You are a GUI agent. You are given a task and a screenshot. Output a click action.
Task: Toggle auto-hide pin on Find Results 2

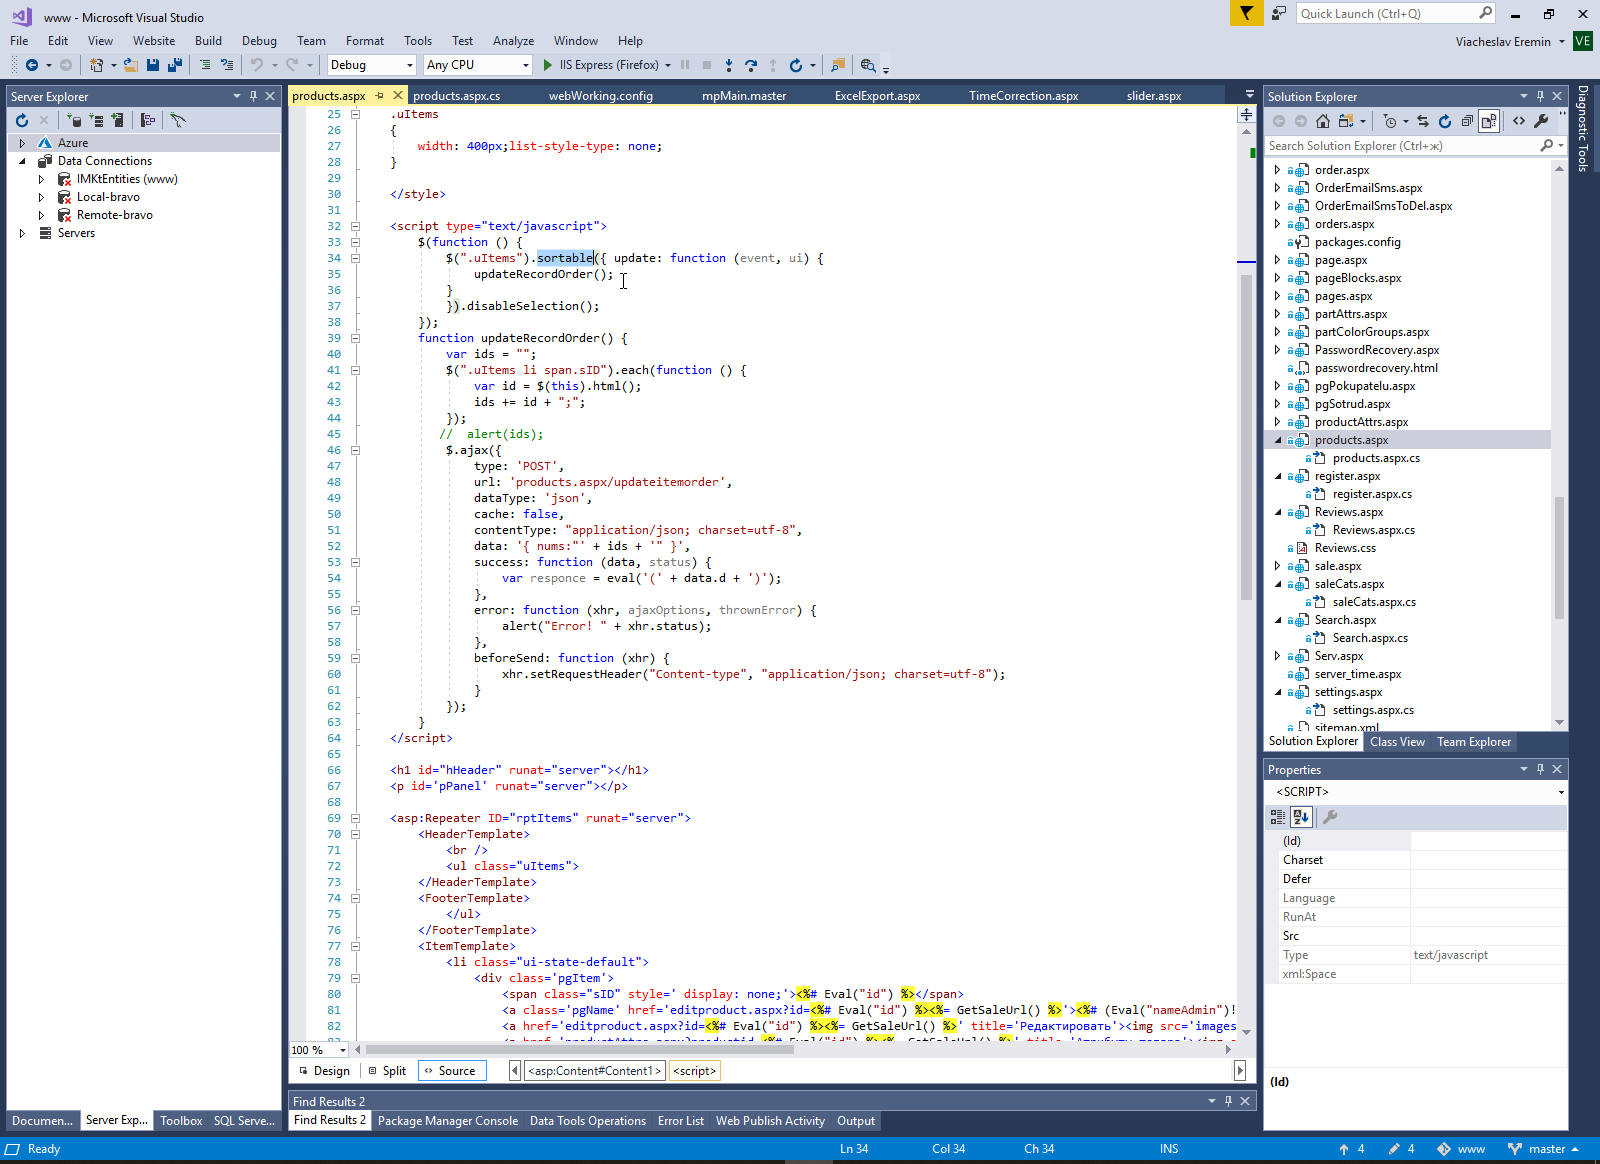click(x=1228, y=1101)
